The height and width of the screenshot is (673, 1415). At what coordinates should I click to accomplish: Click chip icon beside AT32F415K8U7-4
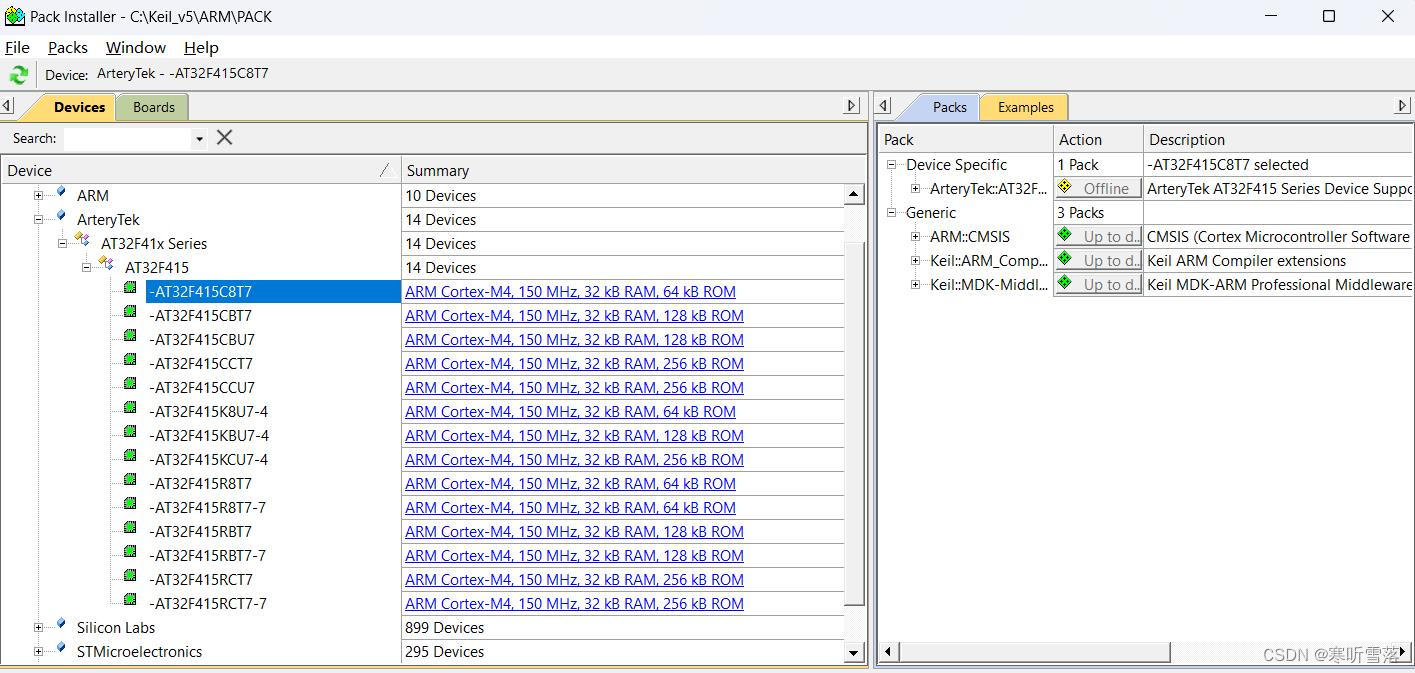[x=130, y=410]
